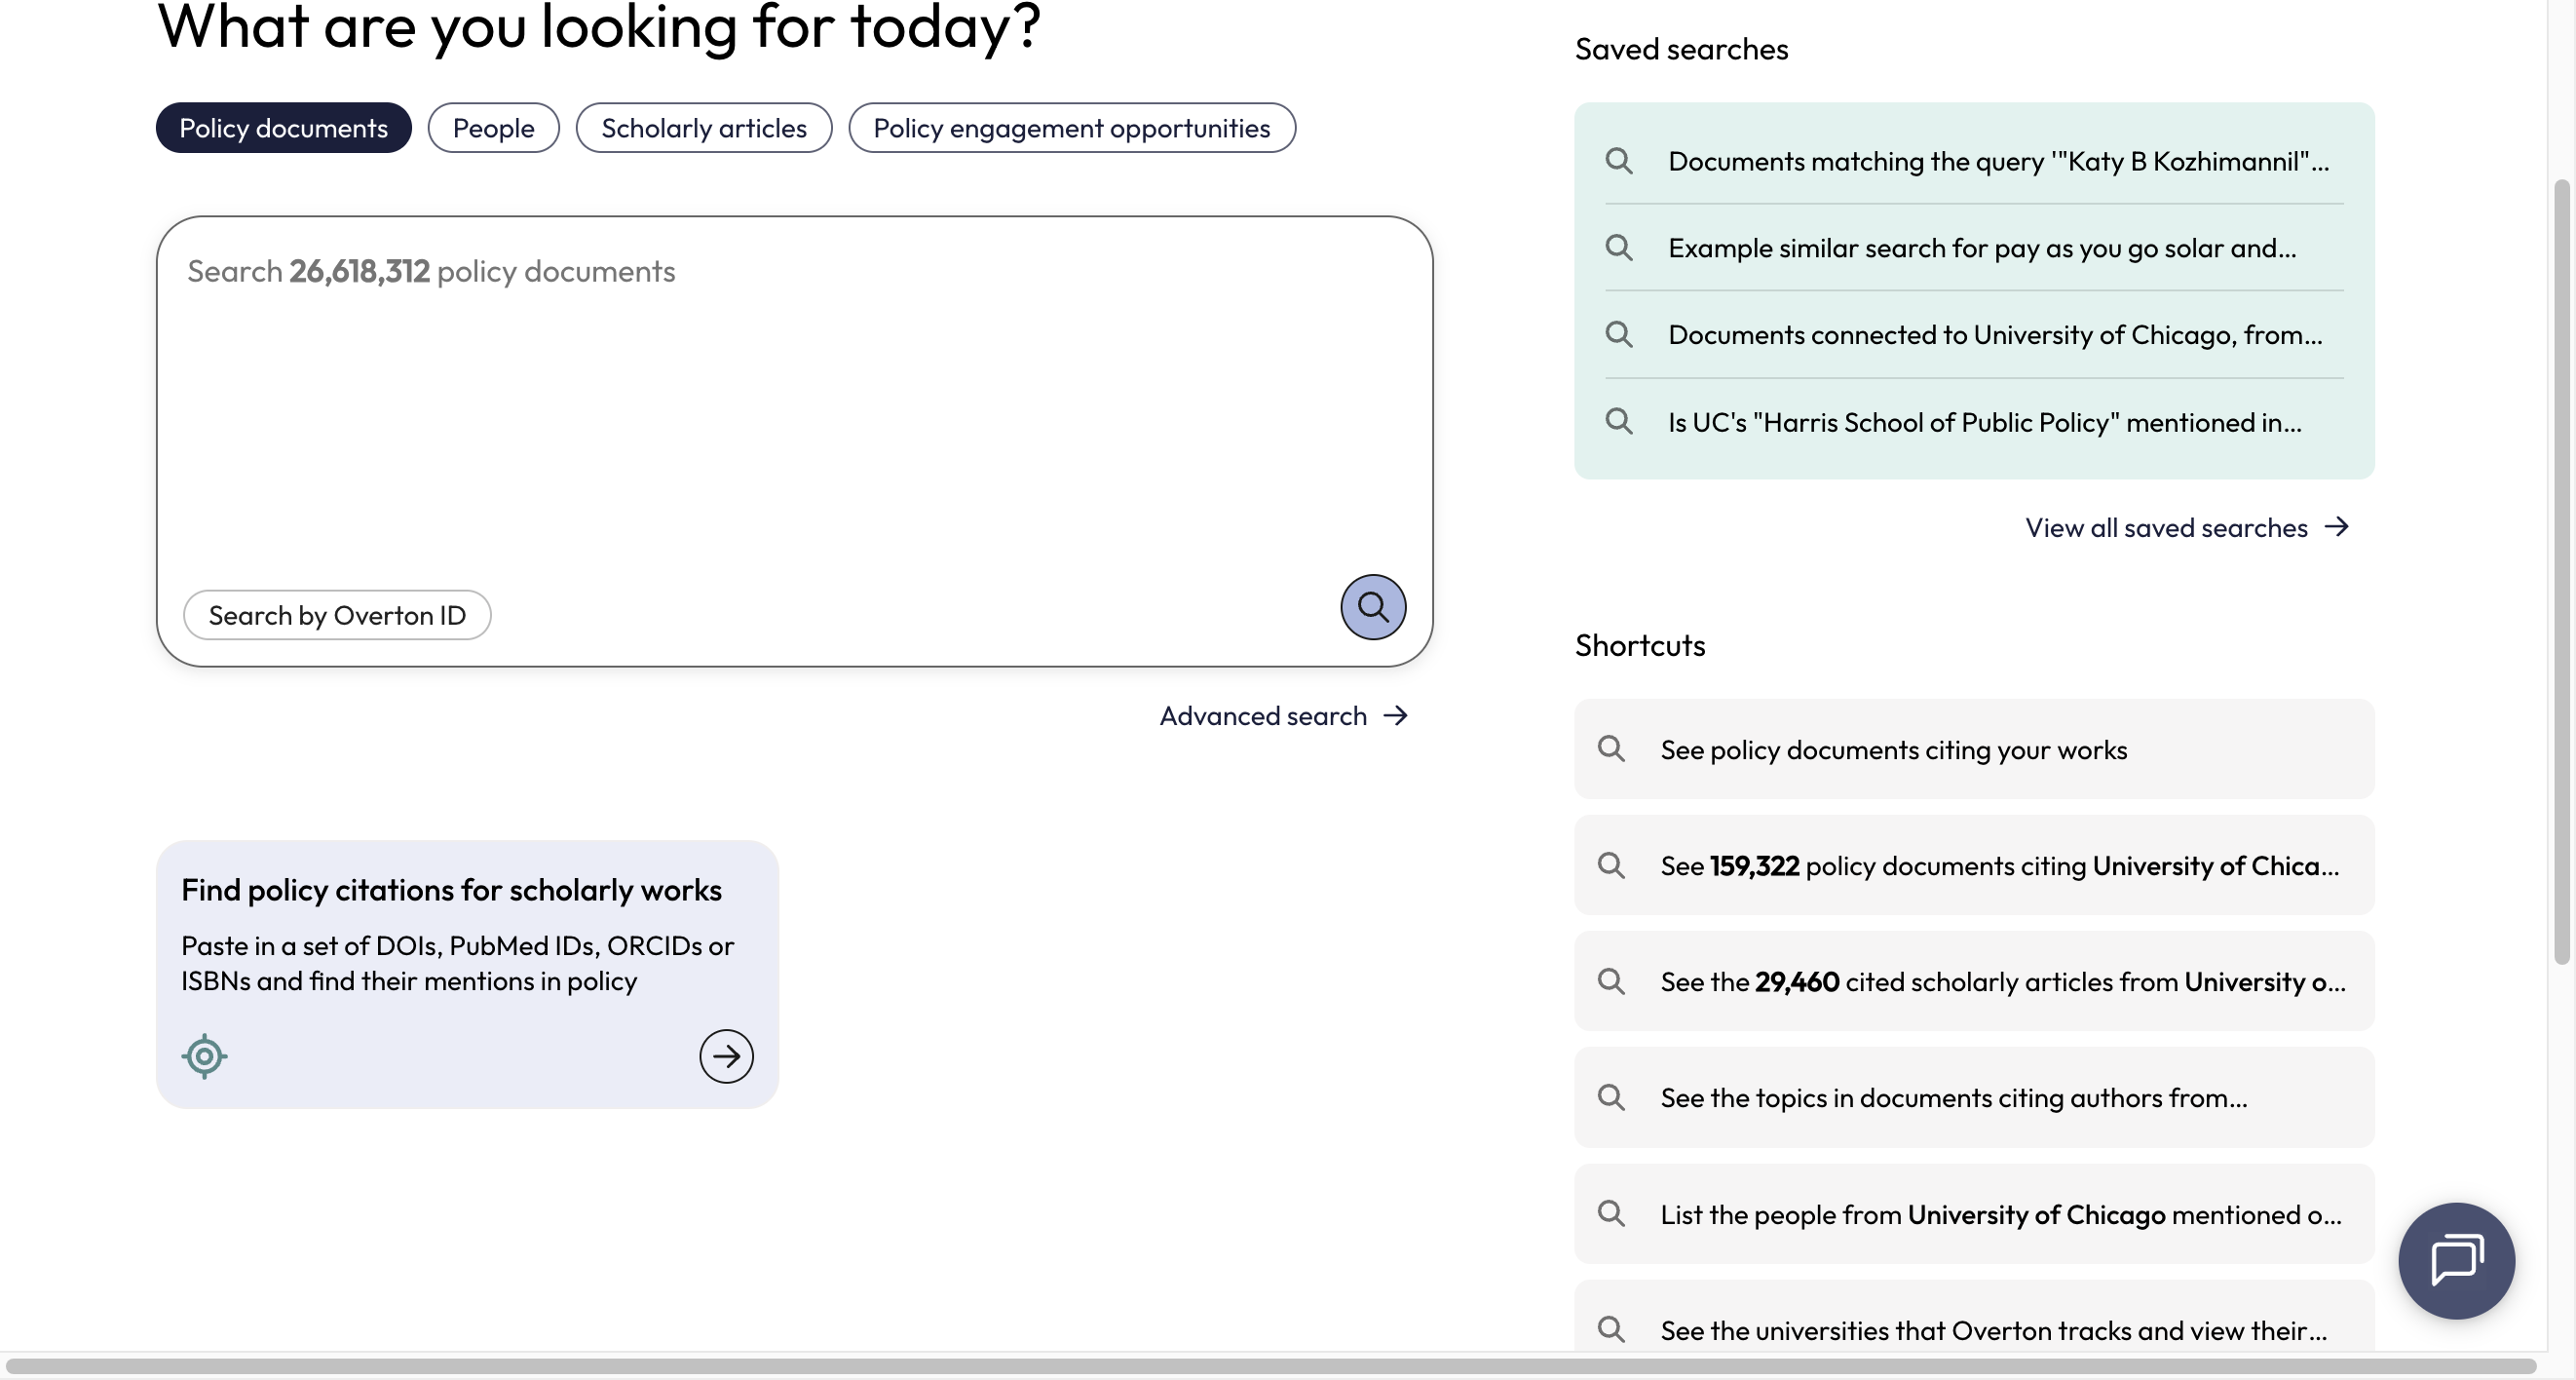The image size is (2576, 1380).
Task: Click search icon beside 'List the people' shortcut
Action: pyautogui.click(x=1611, y=1213)
